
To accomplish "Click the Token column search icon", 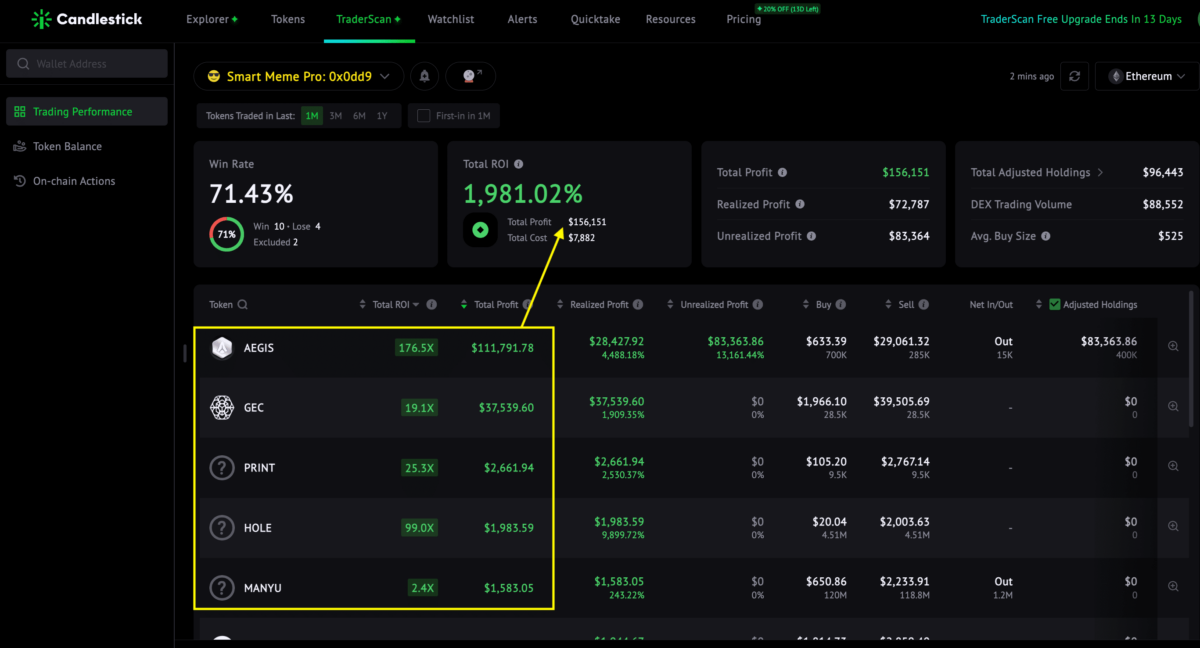I will coord(243,305).
